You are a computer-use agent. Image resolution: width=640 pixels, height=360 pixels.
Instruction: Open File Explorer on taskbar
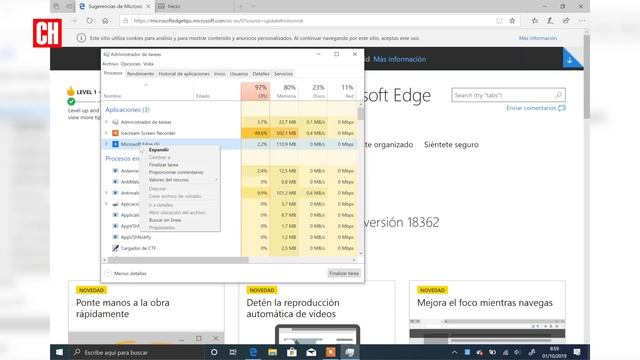tap(272, 352)
